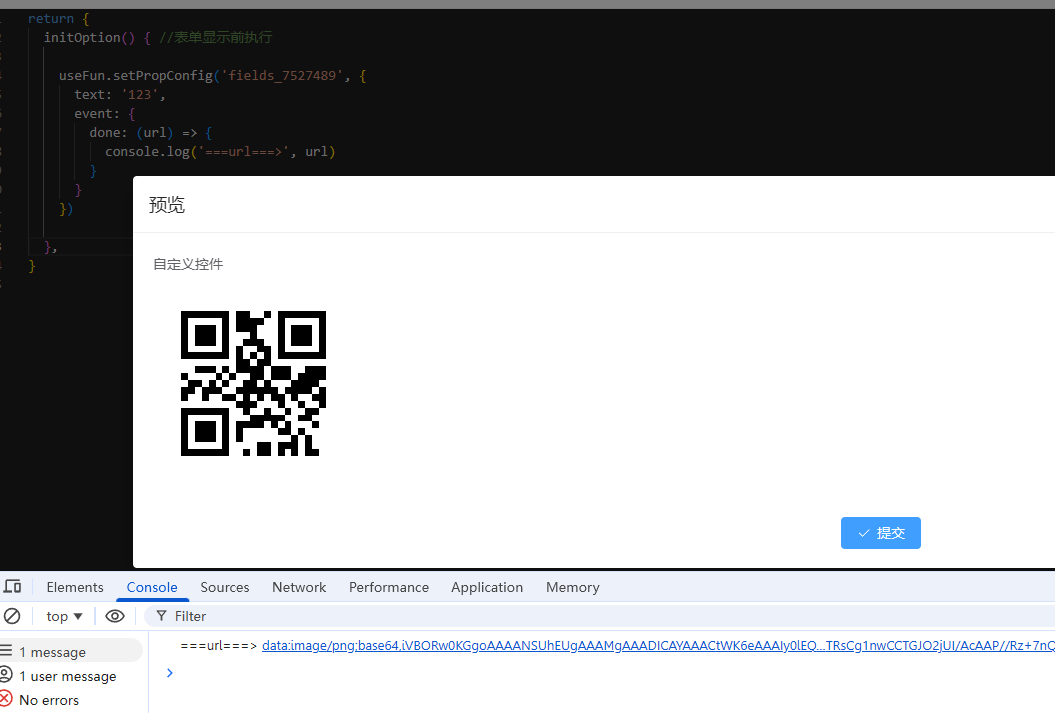Screen dimensions: 1055x713
Task: Select '1 user message' sidebar filter
Action: tap(67, 676)
